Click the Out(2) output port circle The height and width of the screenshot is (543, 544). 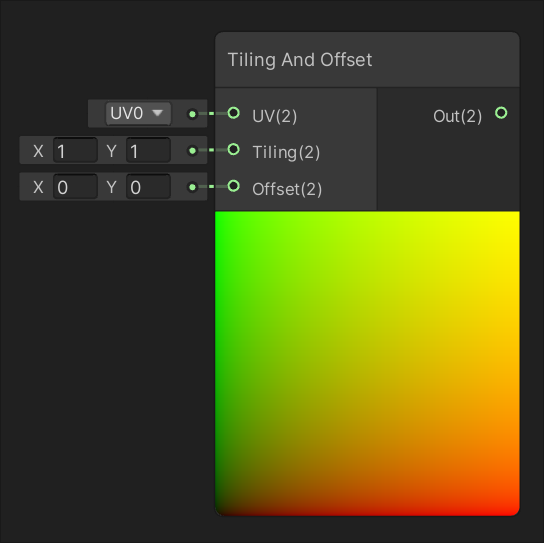point(501,113)
